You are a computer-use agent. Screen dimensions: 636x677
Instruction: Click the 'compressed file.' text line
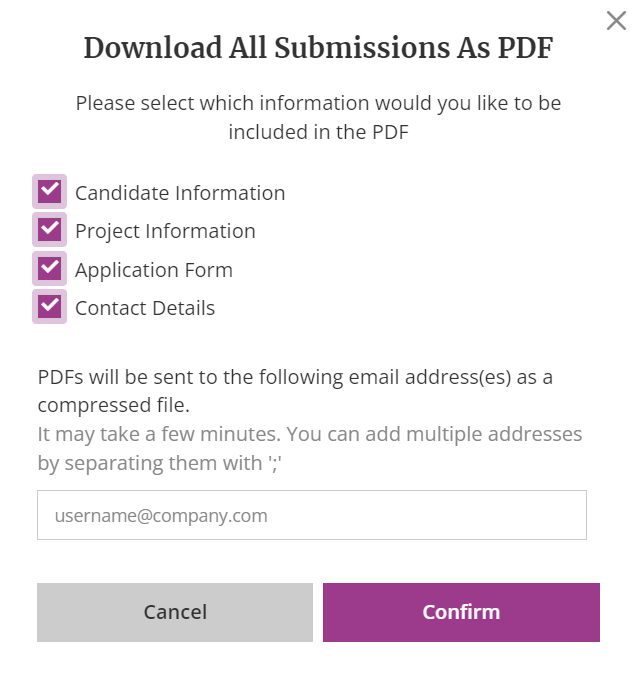click(x=114, y=405)
